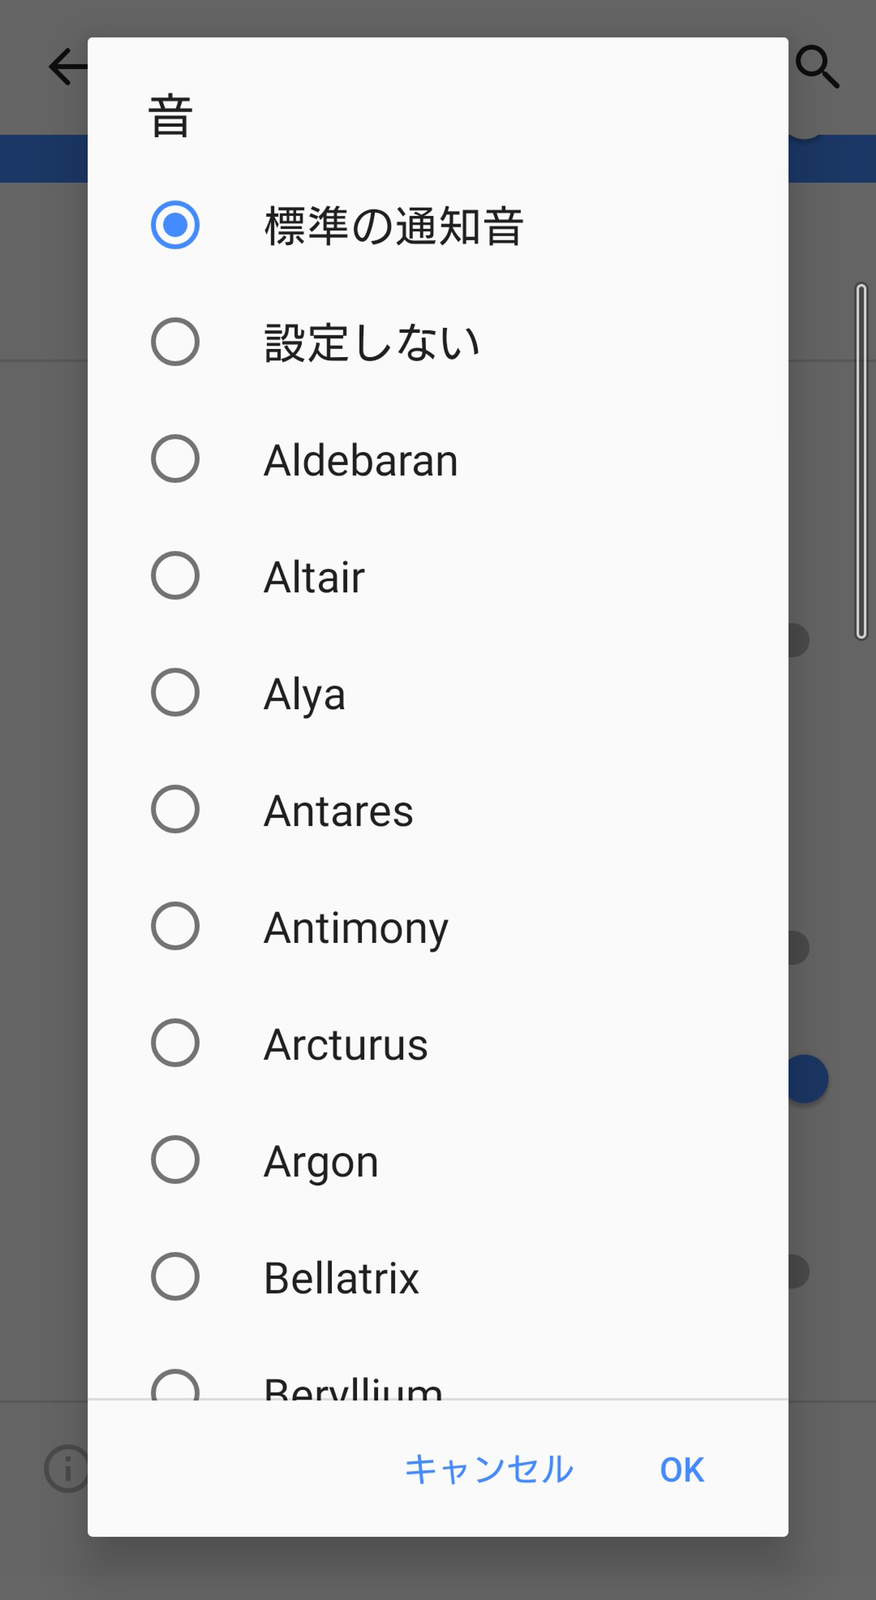Tap the back arrow icon
The image size is (876, 1600).
pos(66,67)
